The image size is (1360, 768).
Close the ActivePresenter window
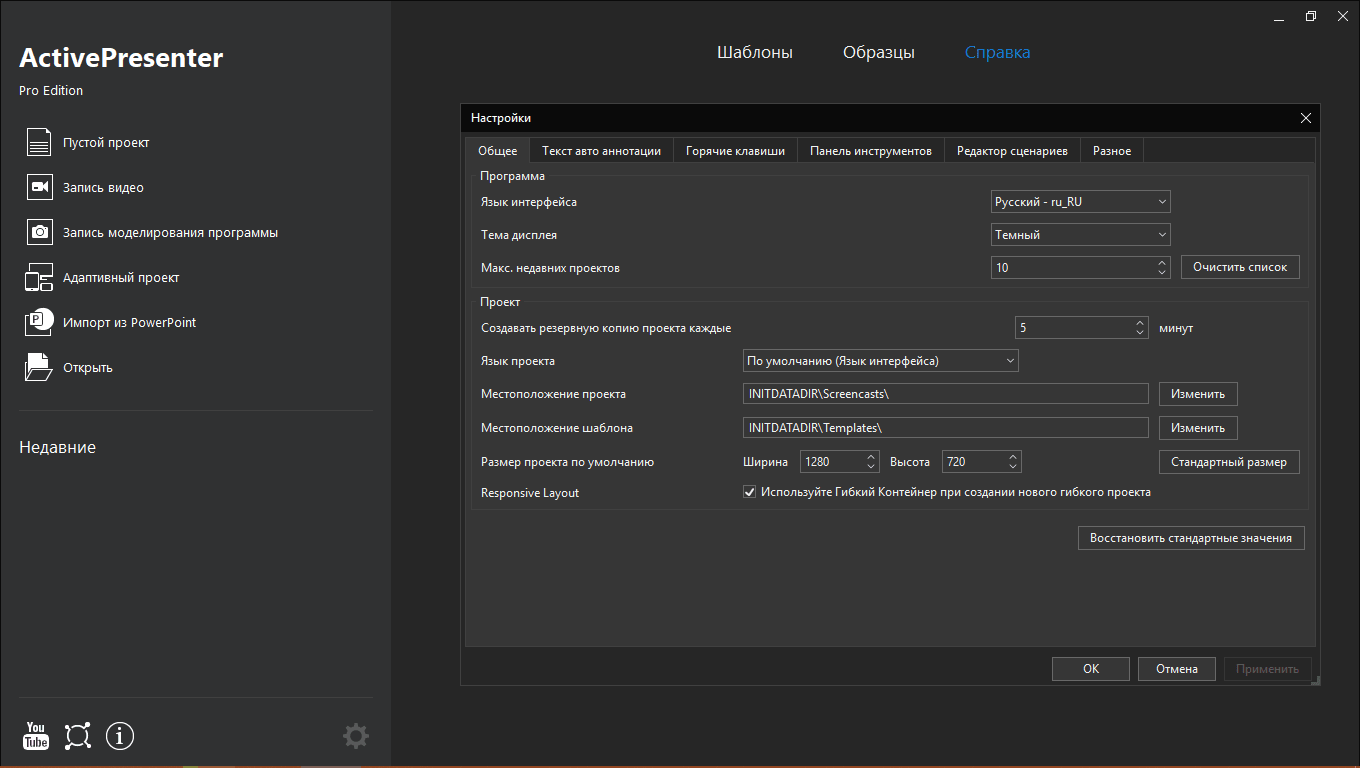point(1342,16)
